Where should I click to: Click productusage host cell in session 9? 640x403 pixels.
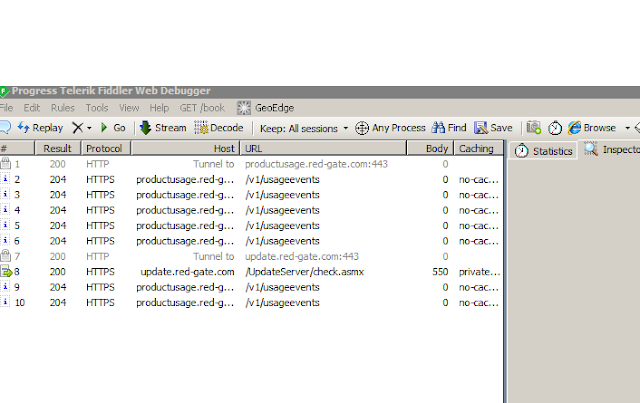pos(185,287)
